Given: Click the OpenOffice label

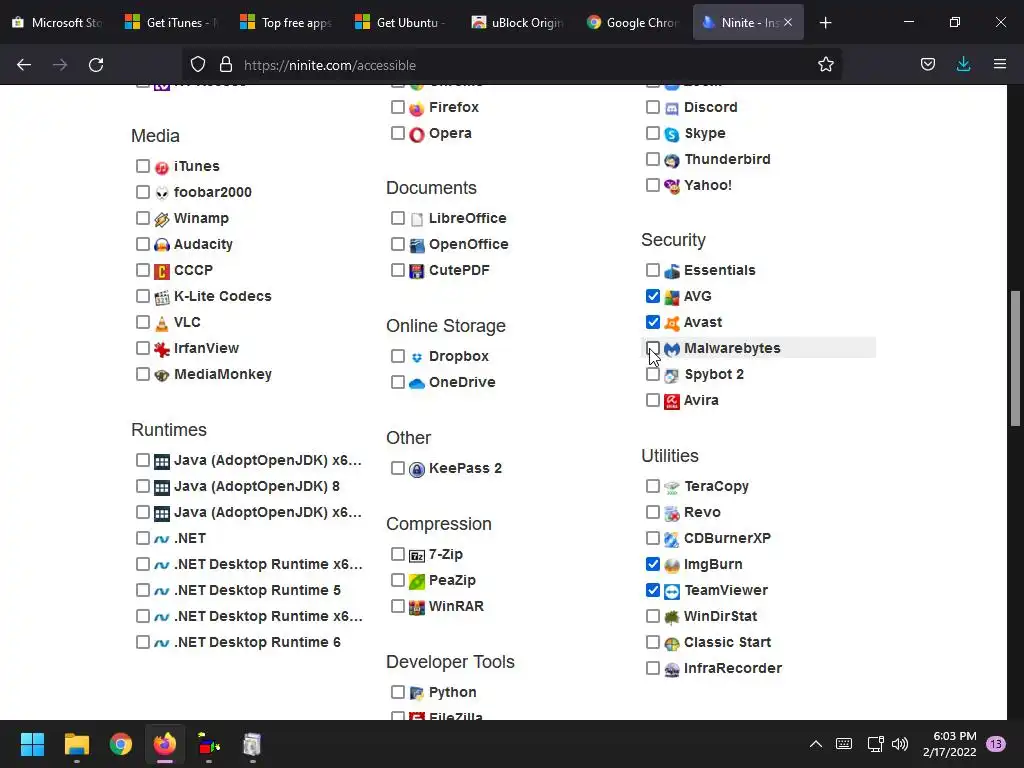Looking at the screenshot, I should click(x=468, y=244).
